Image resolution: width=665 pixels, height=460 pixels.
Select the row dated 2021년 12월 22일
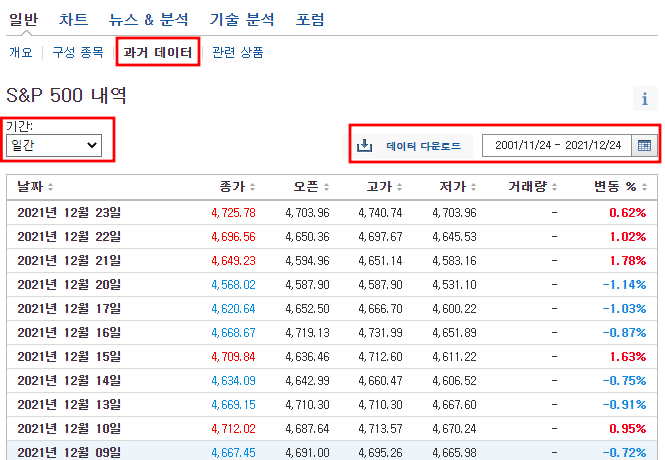(x=332, y=237)
